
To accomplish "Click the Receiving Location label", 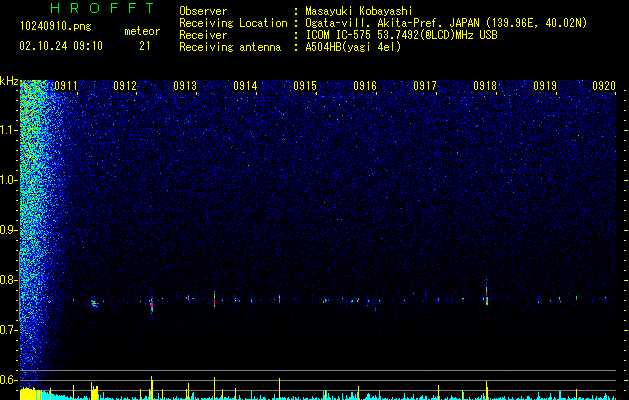I will click(233, 23).
